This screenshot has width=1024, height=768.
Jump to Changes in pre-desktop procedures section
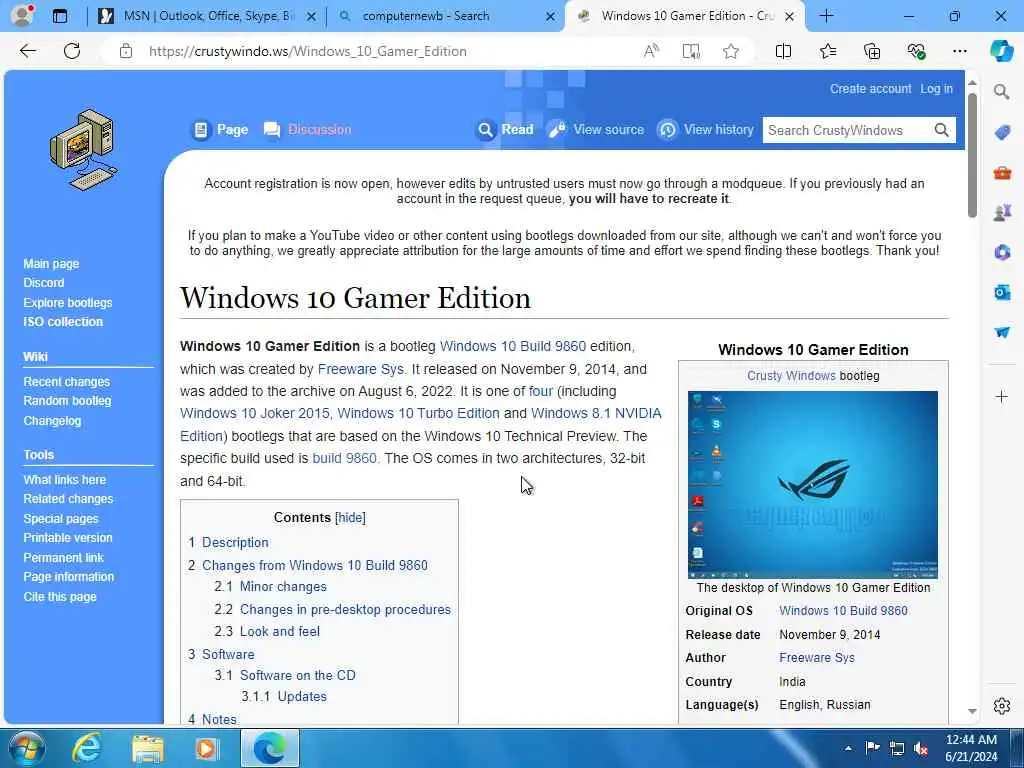(x=345, y=610)
